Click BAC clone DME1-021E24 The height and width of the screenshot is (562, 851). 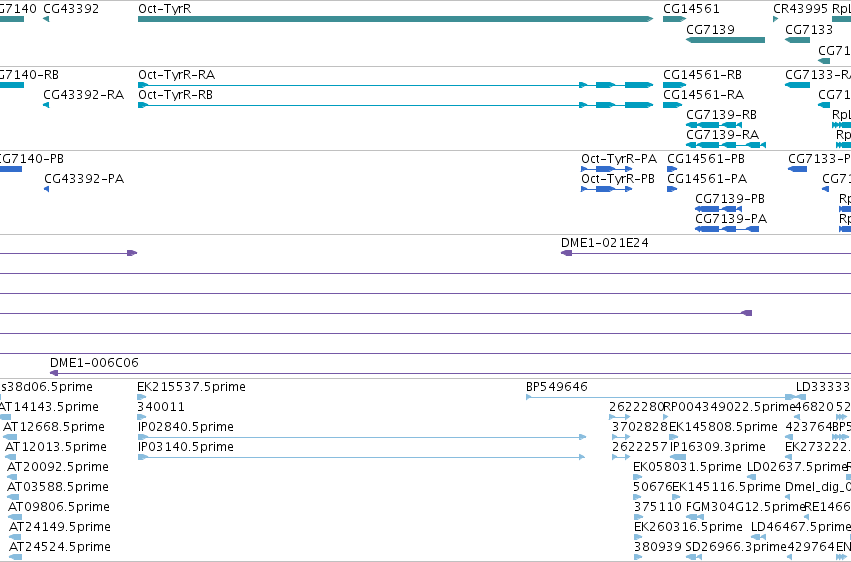pyautogui.click(x=706, y=253)
